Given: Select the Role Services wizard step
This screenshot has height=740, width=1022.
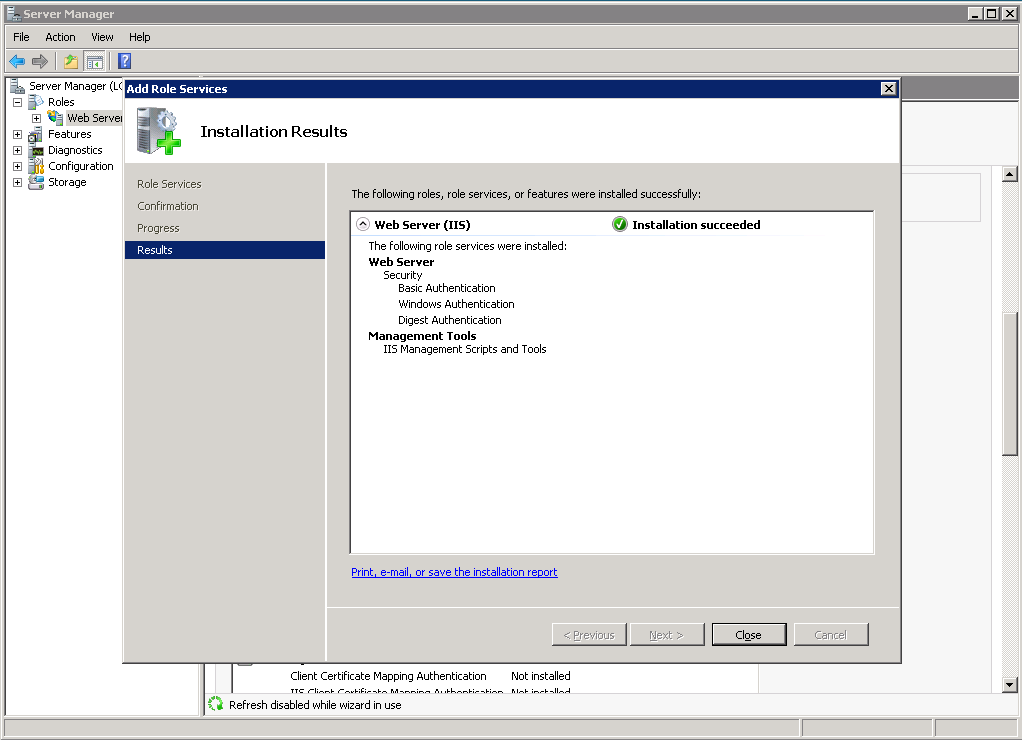Looking at the screenshot, I should [169, 184].
